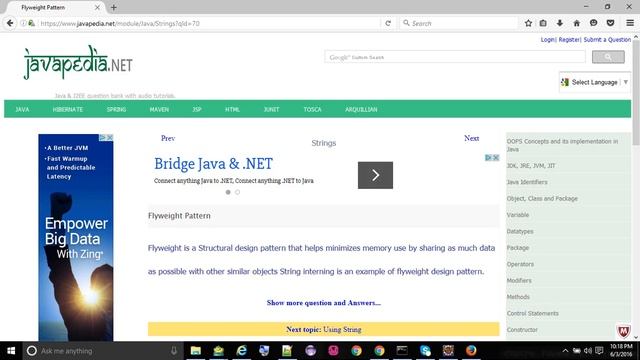Close the Bridge Java & .NET ad

(x=496, y=158)
